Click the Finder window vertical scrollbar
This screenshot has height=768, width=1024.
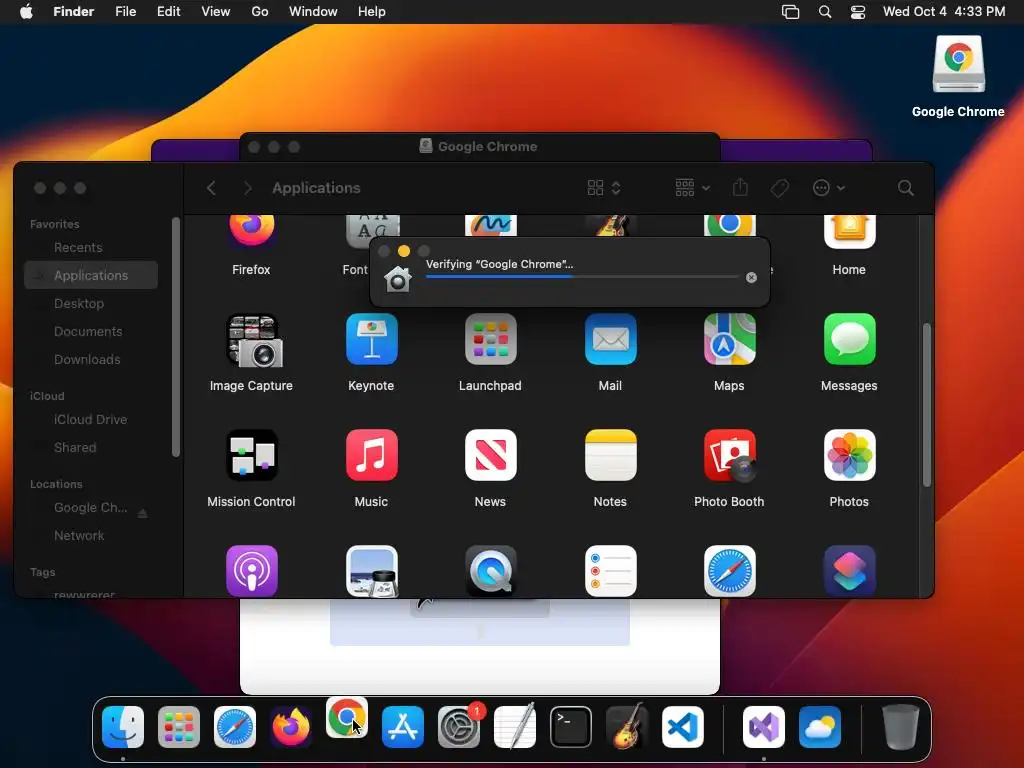[x=926, y=405]
